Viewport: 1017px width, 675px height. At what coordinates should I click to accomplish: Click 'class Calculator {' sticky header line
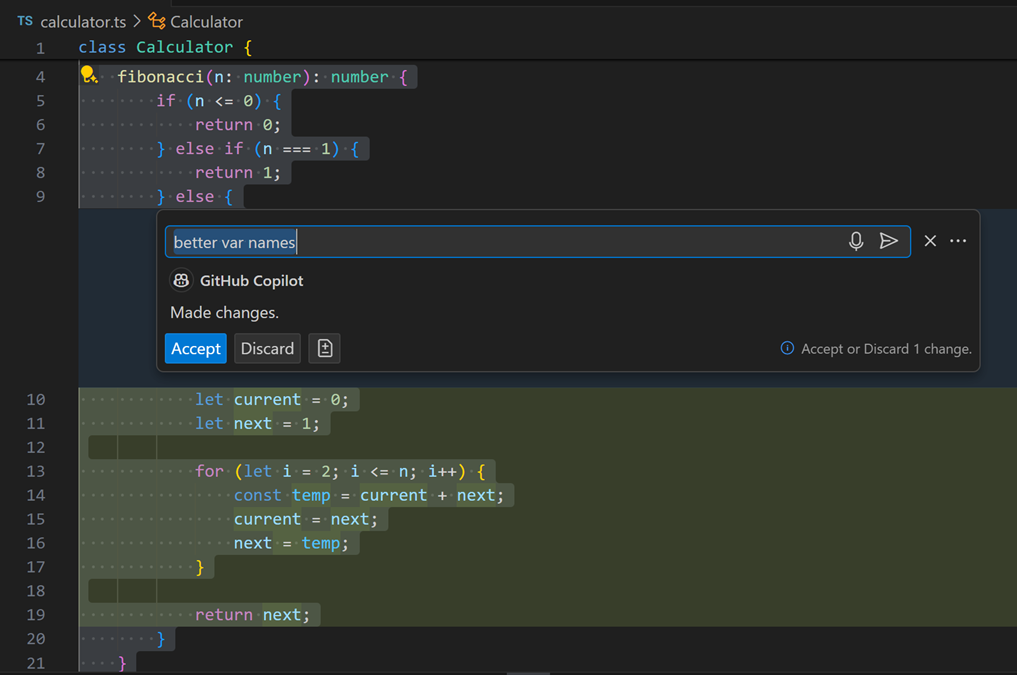[165, 47]
